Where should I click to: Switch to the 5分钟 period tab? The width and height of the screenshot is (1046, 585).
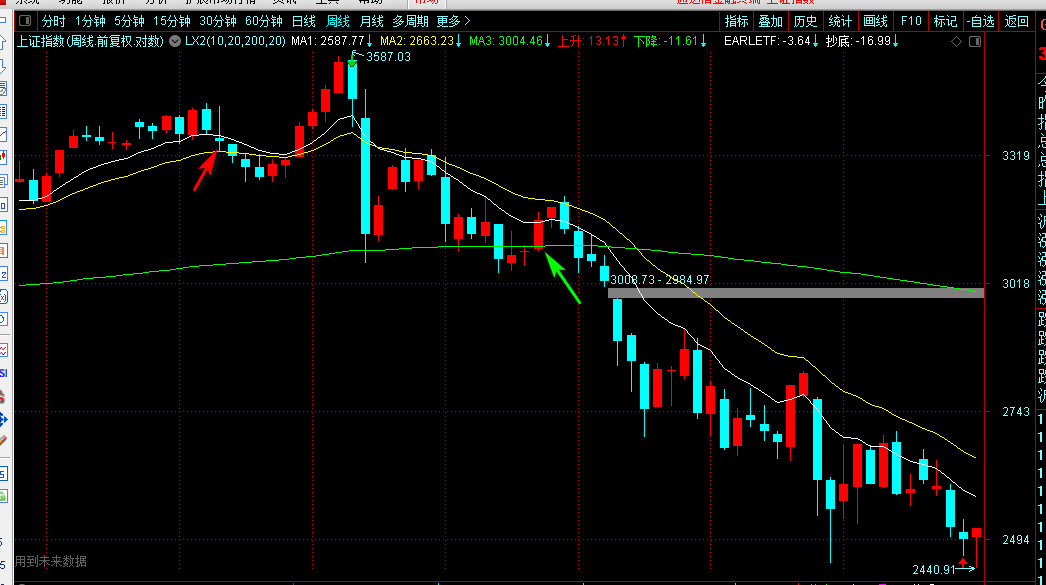pos(129,21)
